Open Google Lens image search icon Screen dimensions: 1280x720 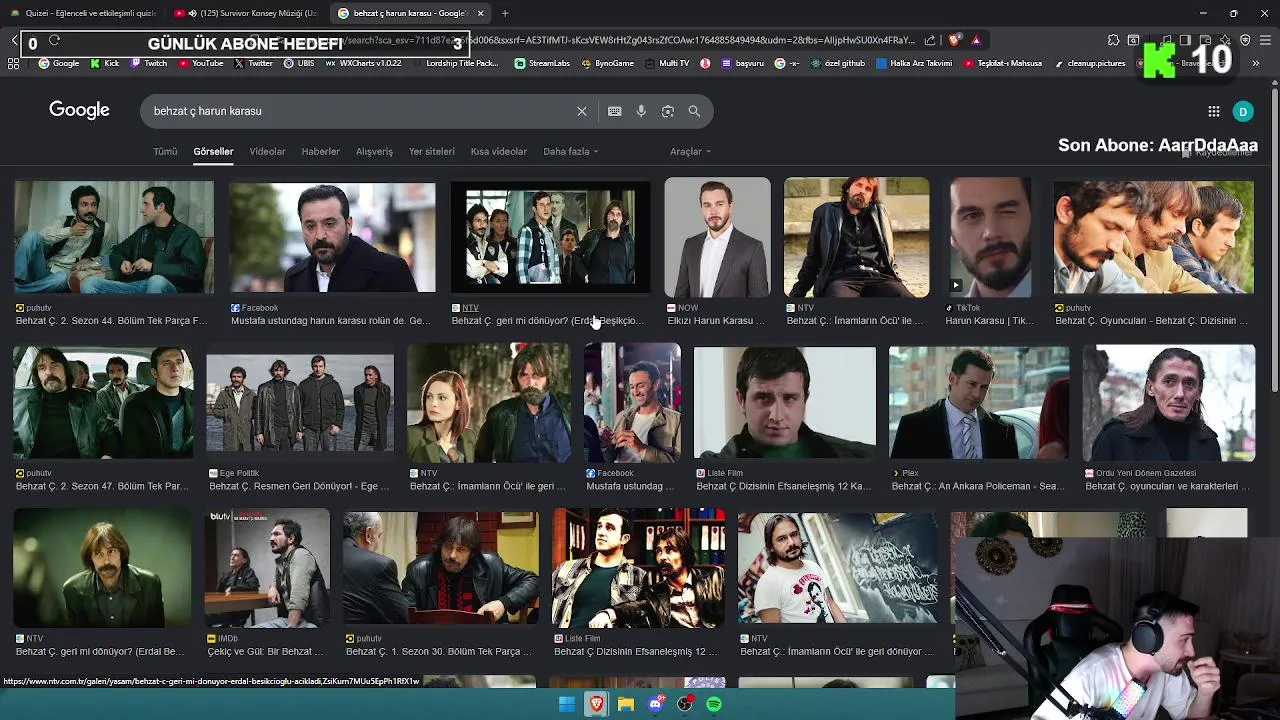click(x=668, y=111)
